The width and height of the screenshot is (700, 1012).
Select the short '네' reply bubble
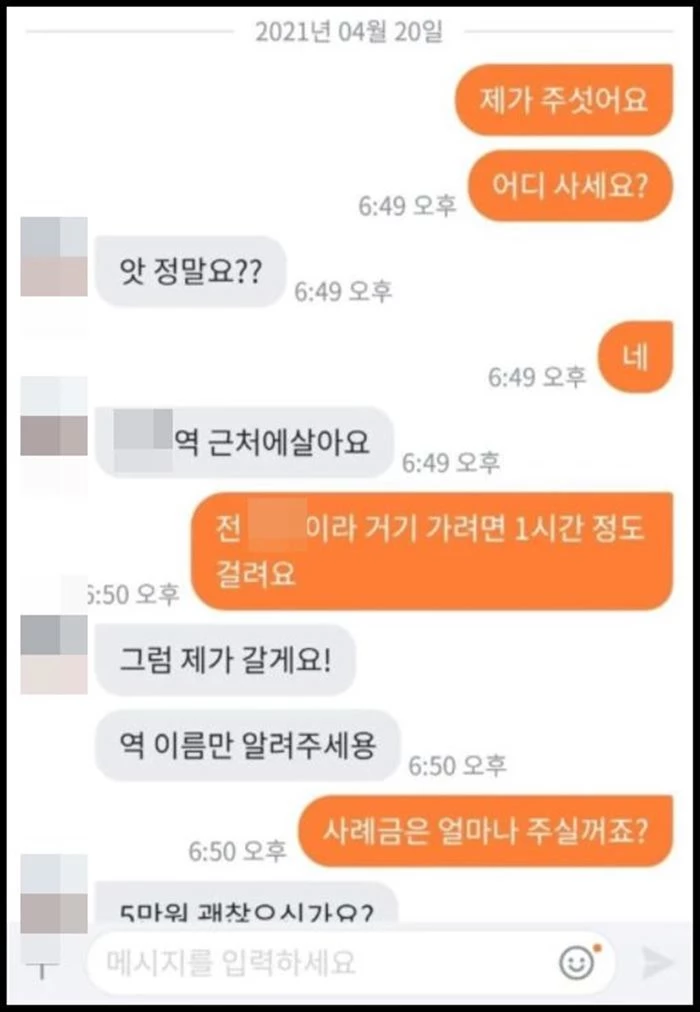(x=635, y=357)
